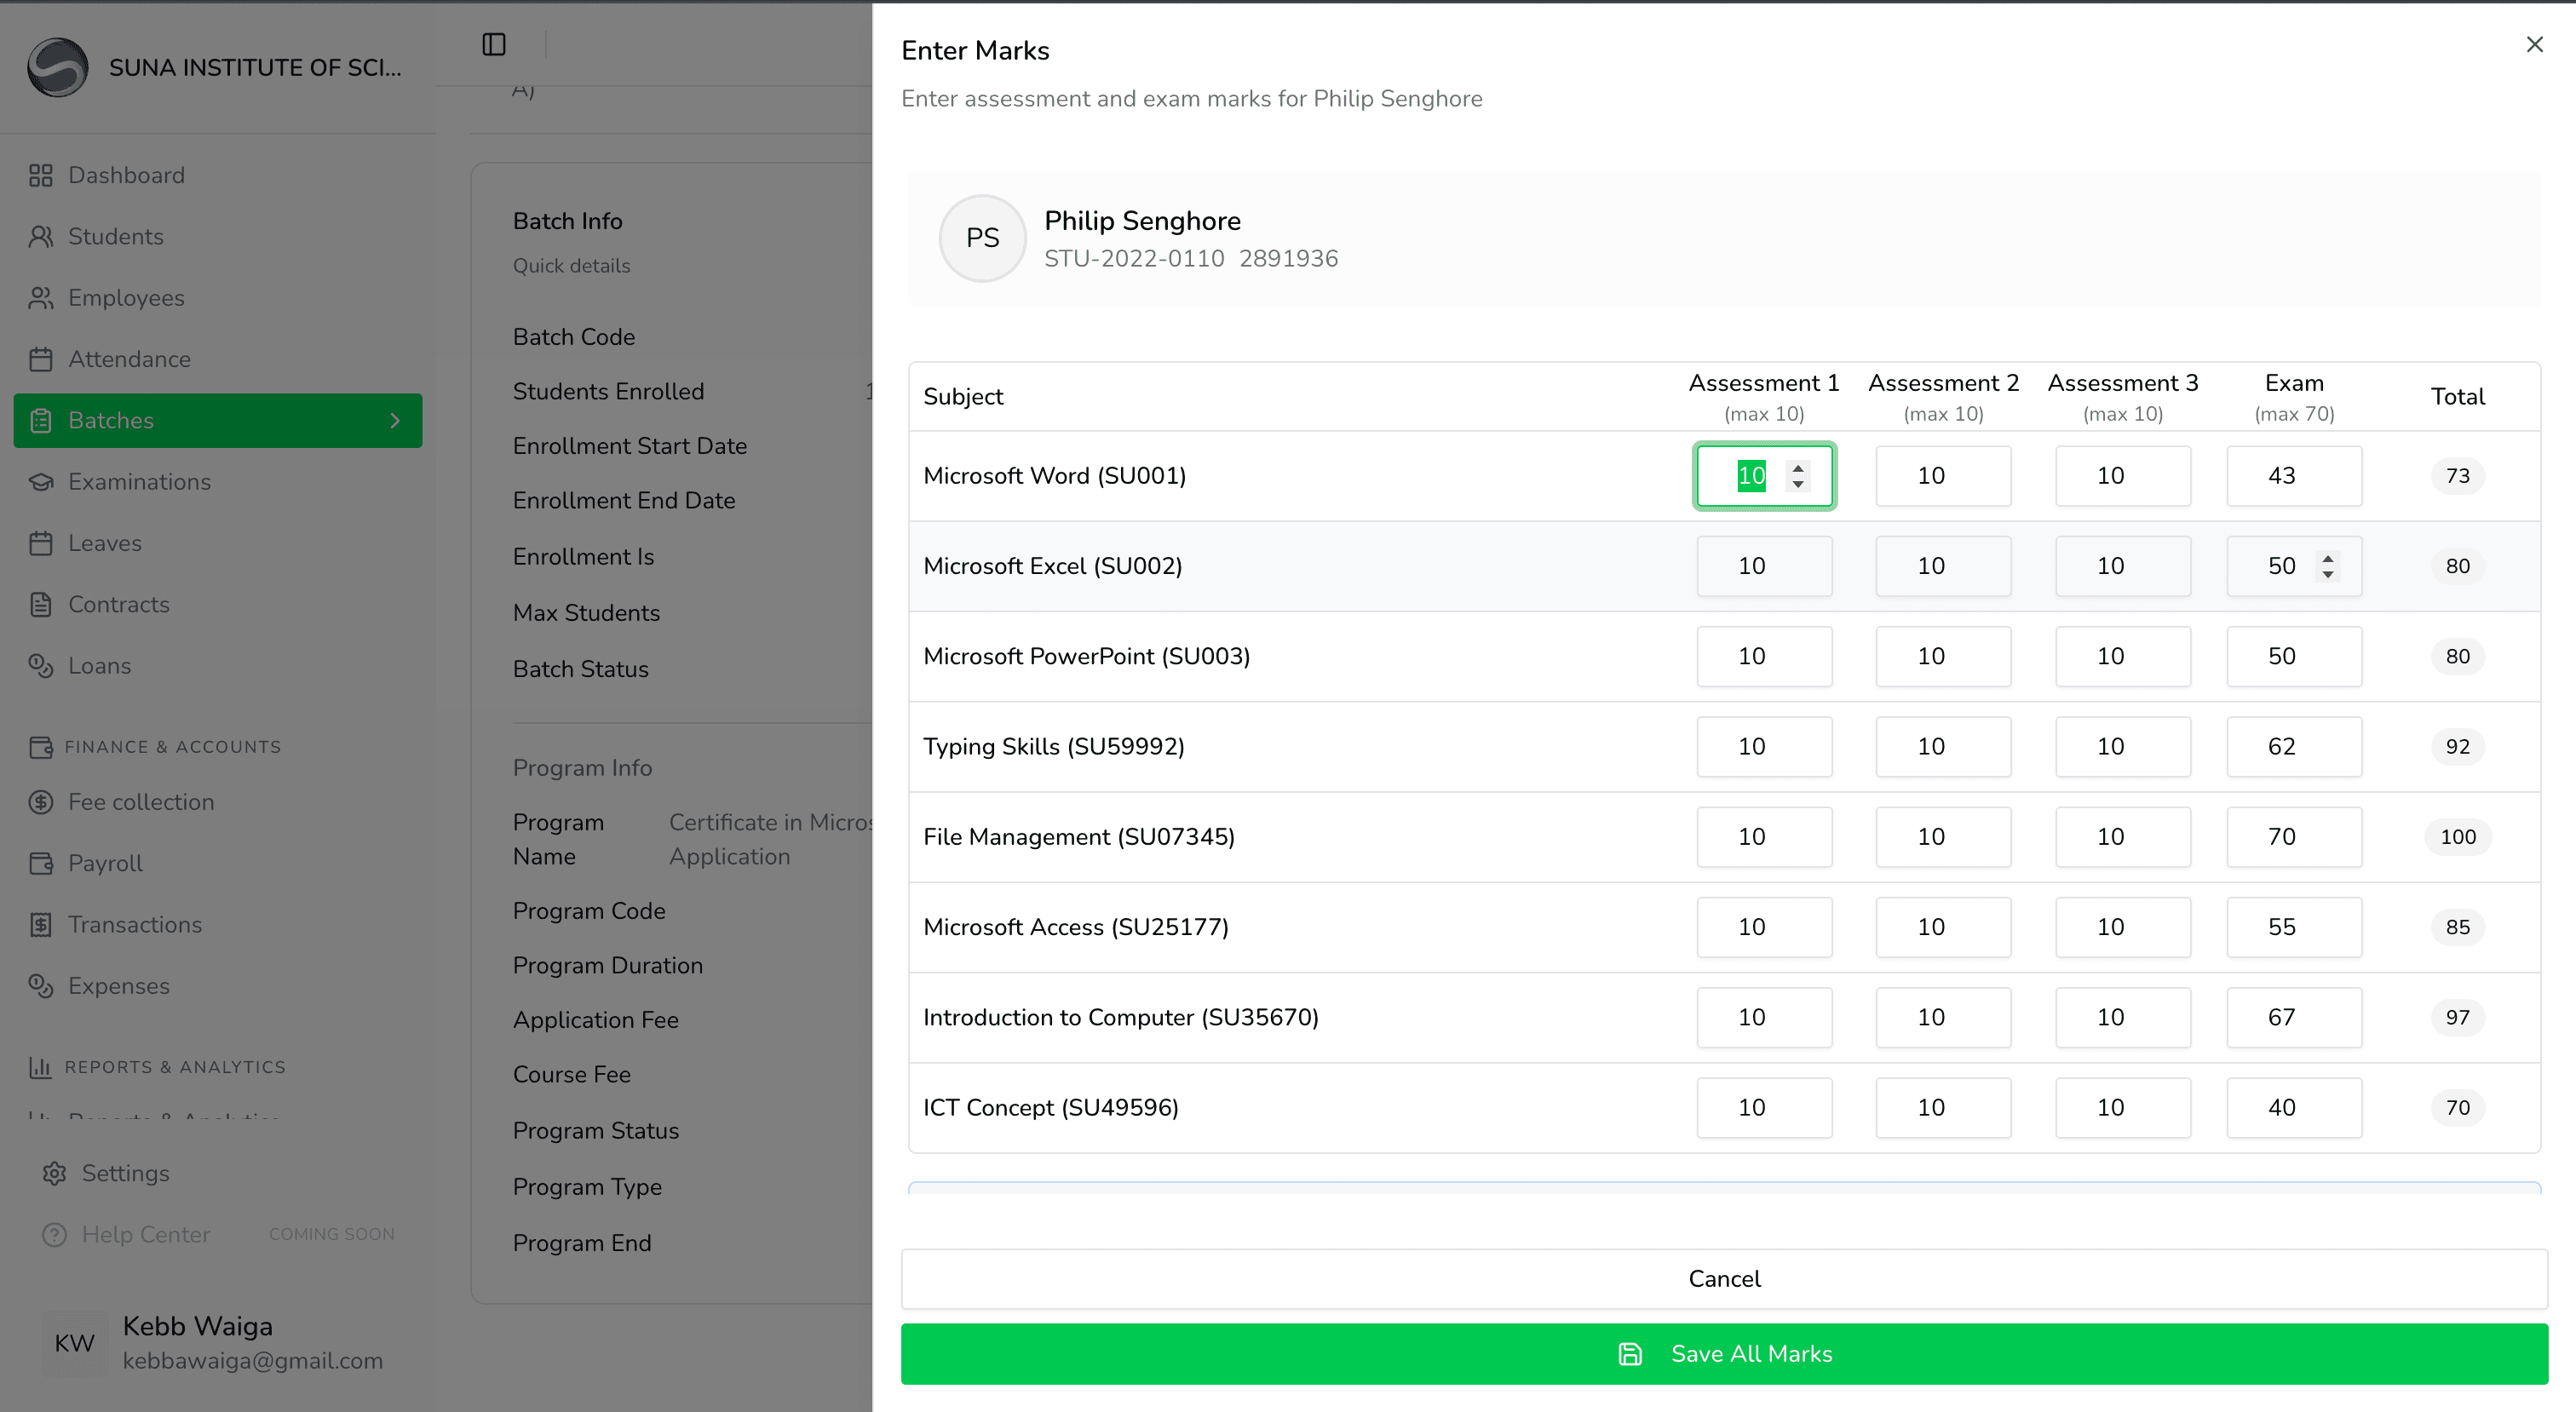
Task: Edit Typing Skills exam mark field
Action: coord(2292,746)
